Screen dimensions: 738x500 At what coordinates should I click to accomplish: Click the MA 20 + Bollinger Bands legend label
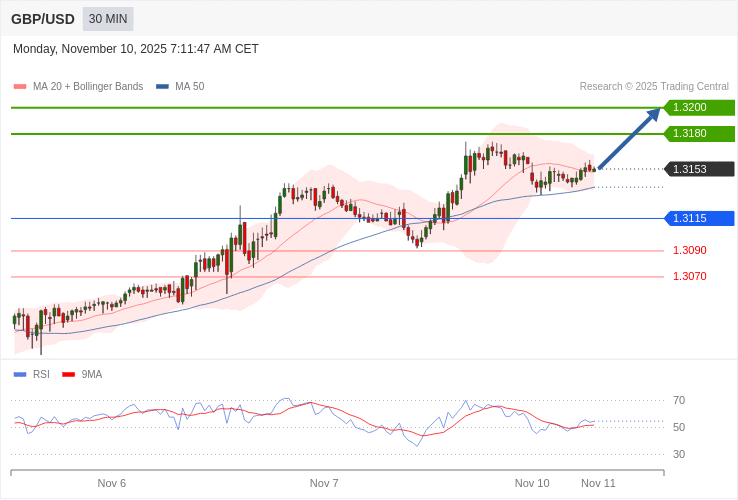[x=88, y=87]
